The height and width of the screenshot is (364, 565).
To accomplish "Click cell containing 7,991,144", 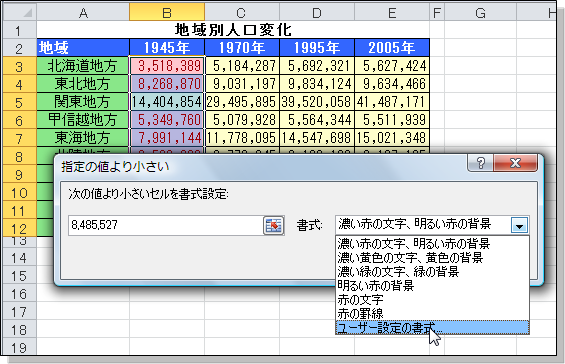I will [167, 138].
